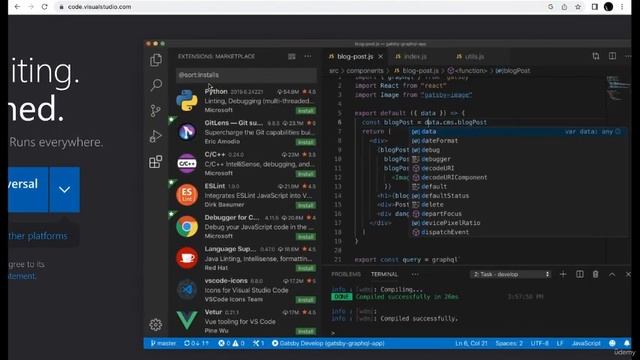Open the Extensions Marketplace more actions ellipsis
The width and height of the screenshot is (640, 360).
click(308, 56)
